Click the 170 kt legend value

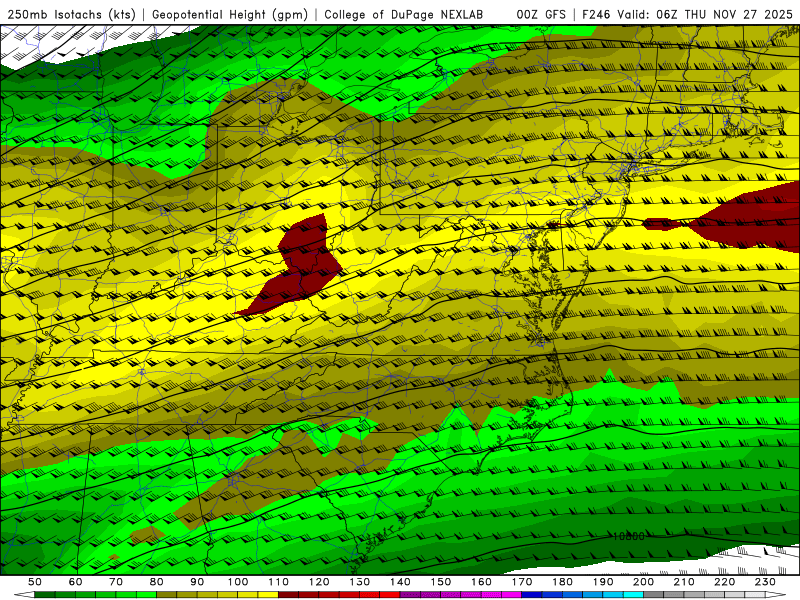[x=522, y=582]
